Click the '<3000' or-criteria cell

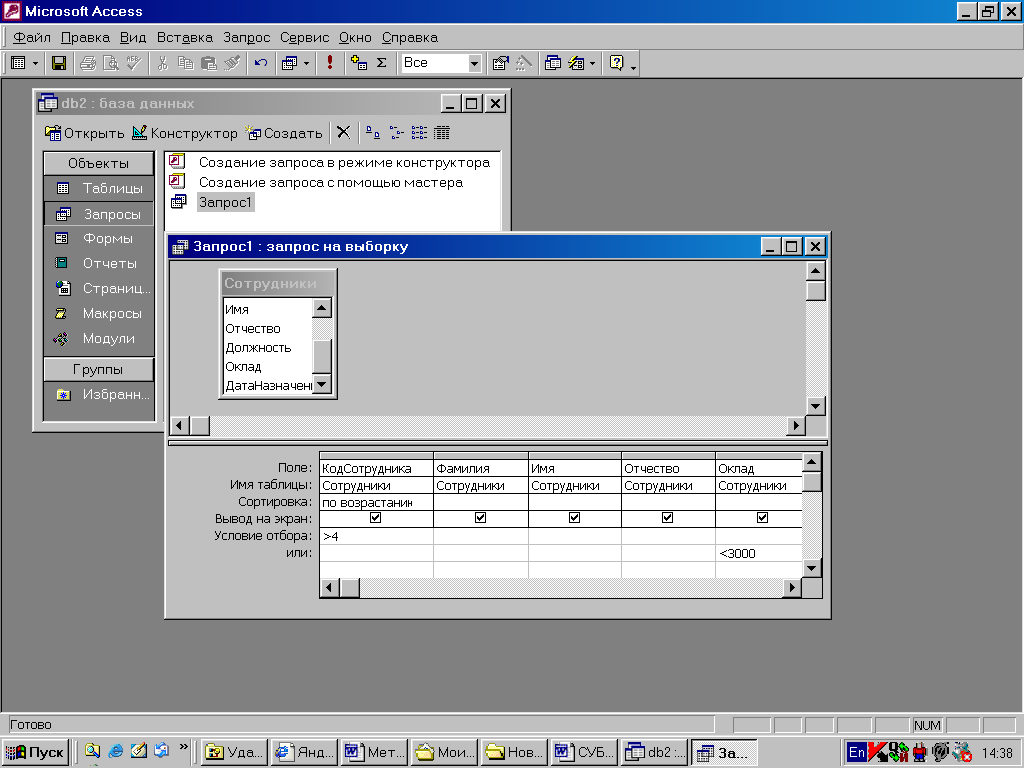759,553
